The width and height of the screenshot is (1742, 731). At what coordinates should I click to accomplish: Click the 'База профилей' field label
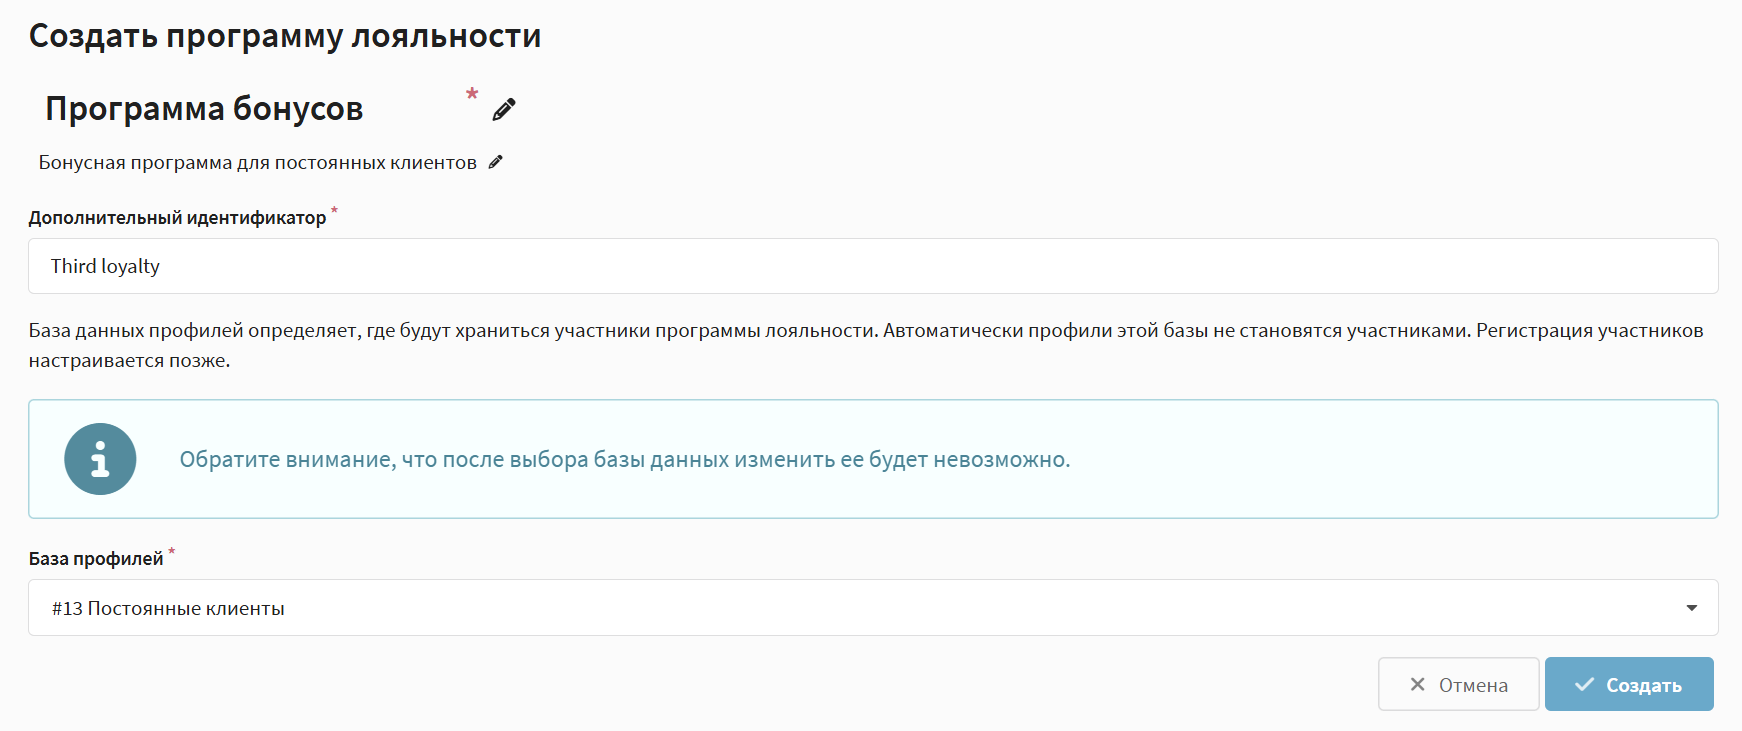(x=96, y=559)
